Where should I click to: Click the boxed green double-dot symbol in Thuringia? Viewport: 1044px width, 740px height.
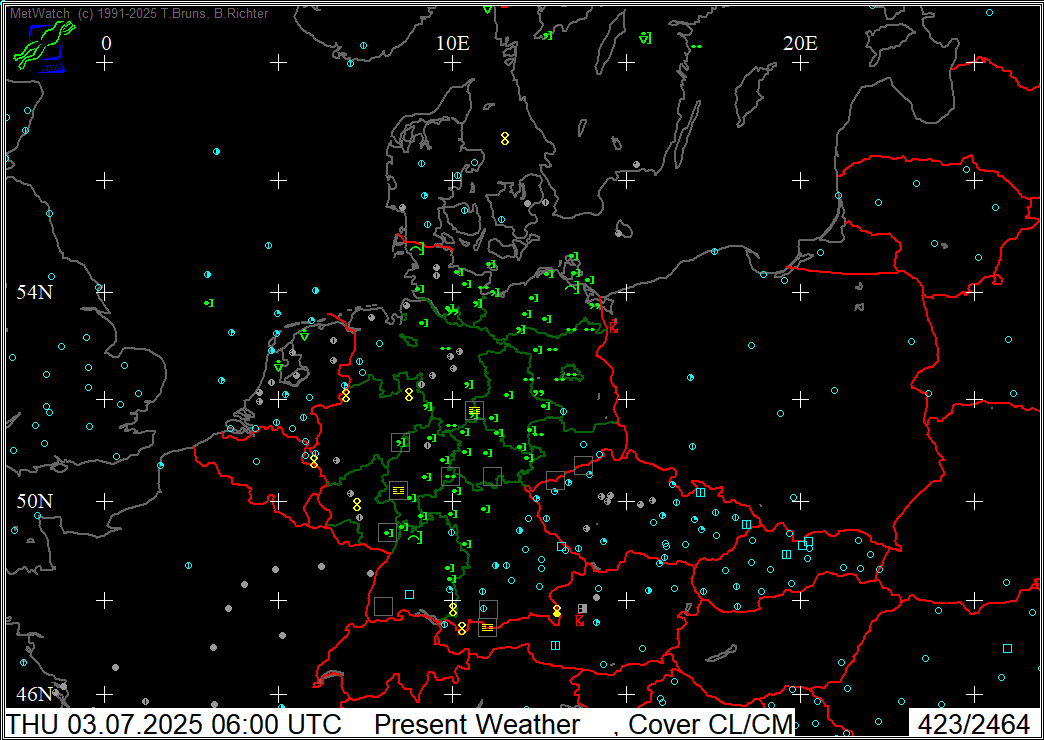(x=450, y=476)
